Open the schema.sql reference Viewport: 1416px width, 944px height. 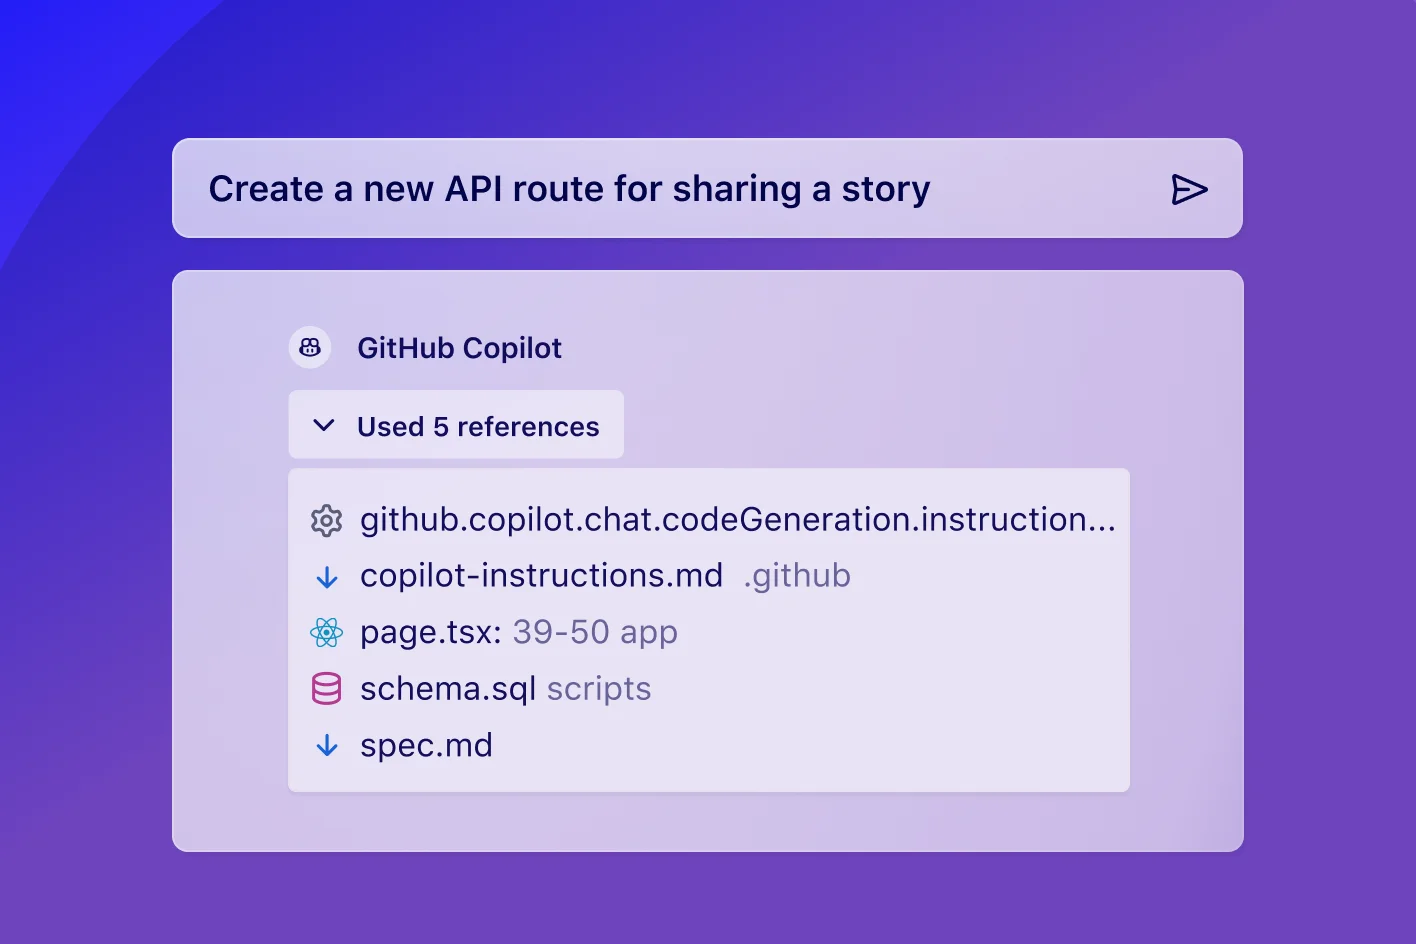448,689
